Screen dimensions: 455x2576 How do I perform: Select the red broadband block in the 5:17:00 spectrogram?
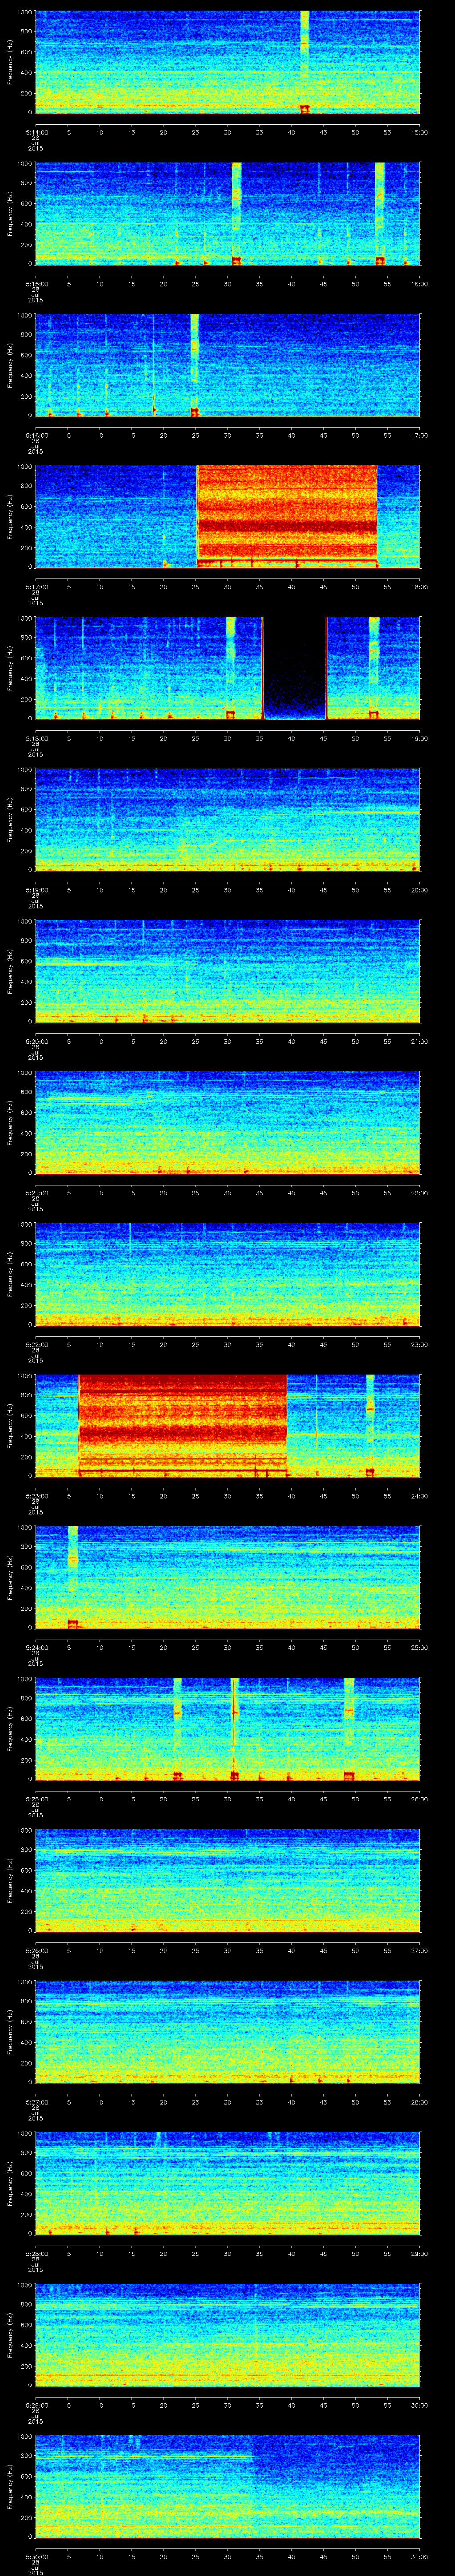point(287,516)
